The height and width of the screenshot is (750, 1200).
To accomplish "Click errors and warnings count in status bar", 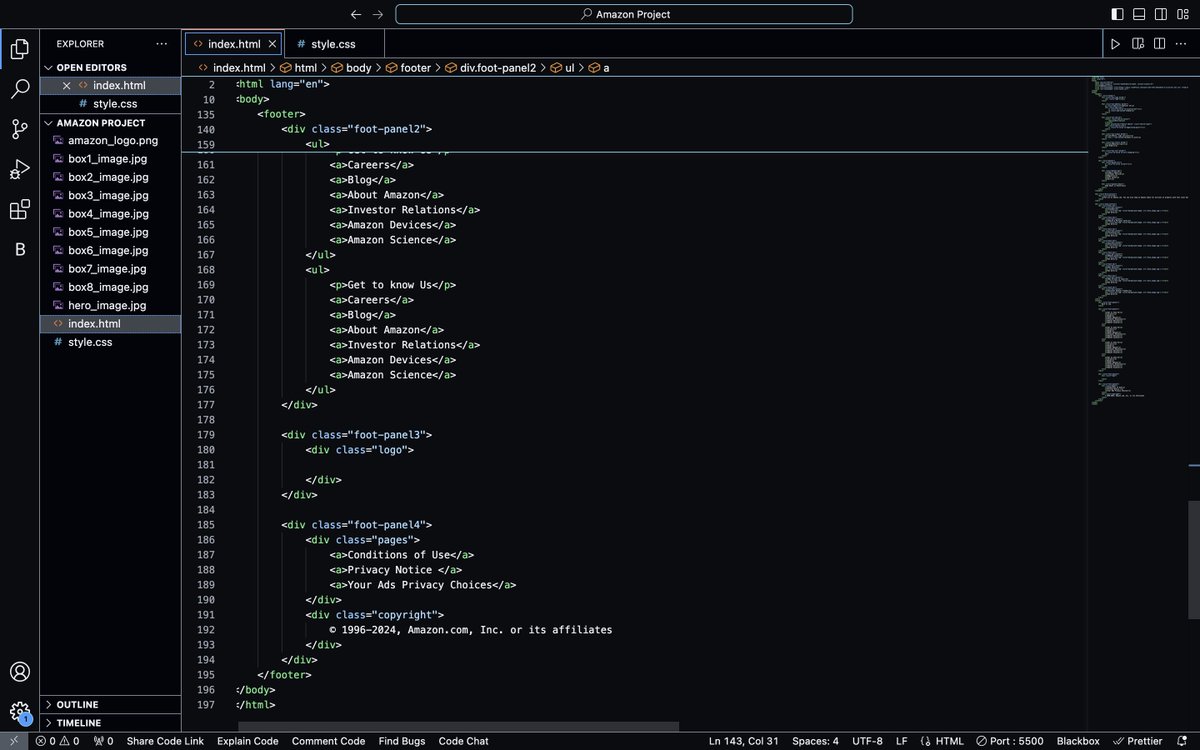I will [58, 741].
